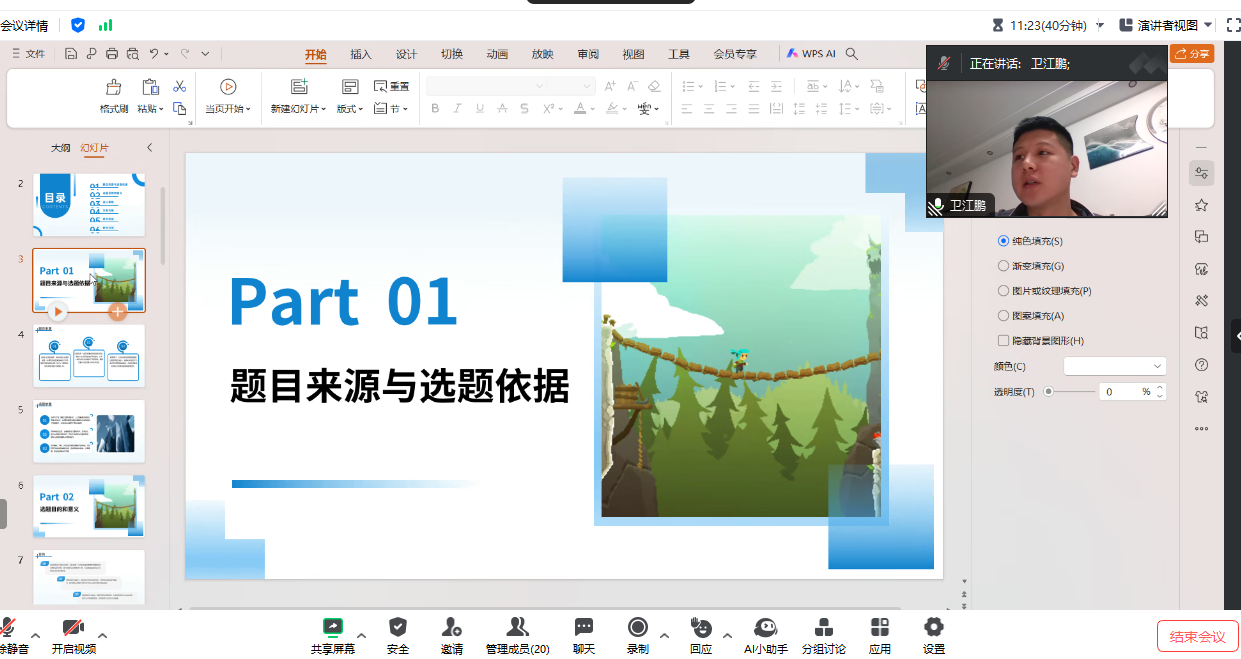
Task: Click the New Slide (新建幻灯片) icon
Action: point(299,87)
